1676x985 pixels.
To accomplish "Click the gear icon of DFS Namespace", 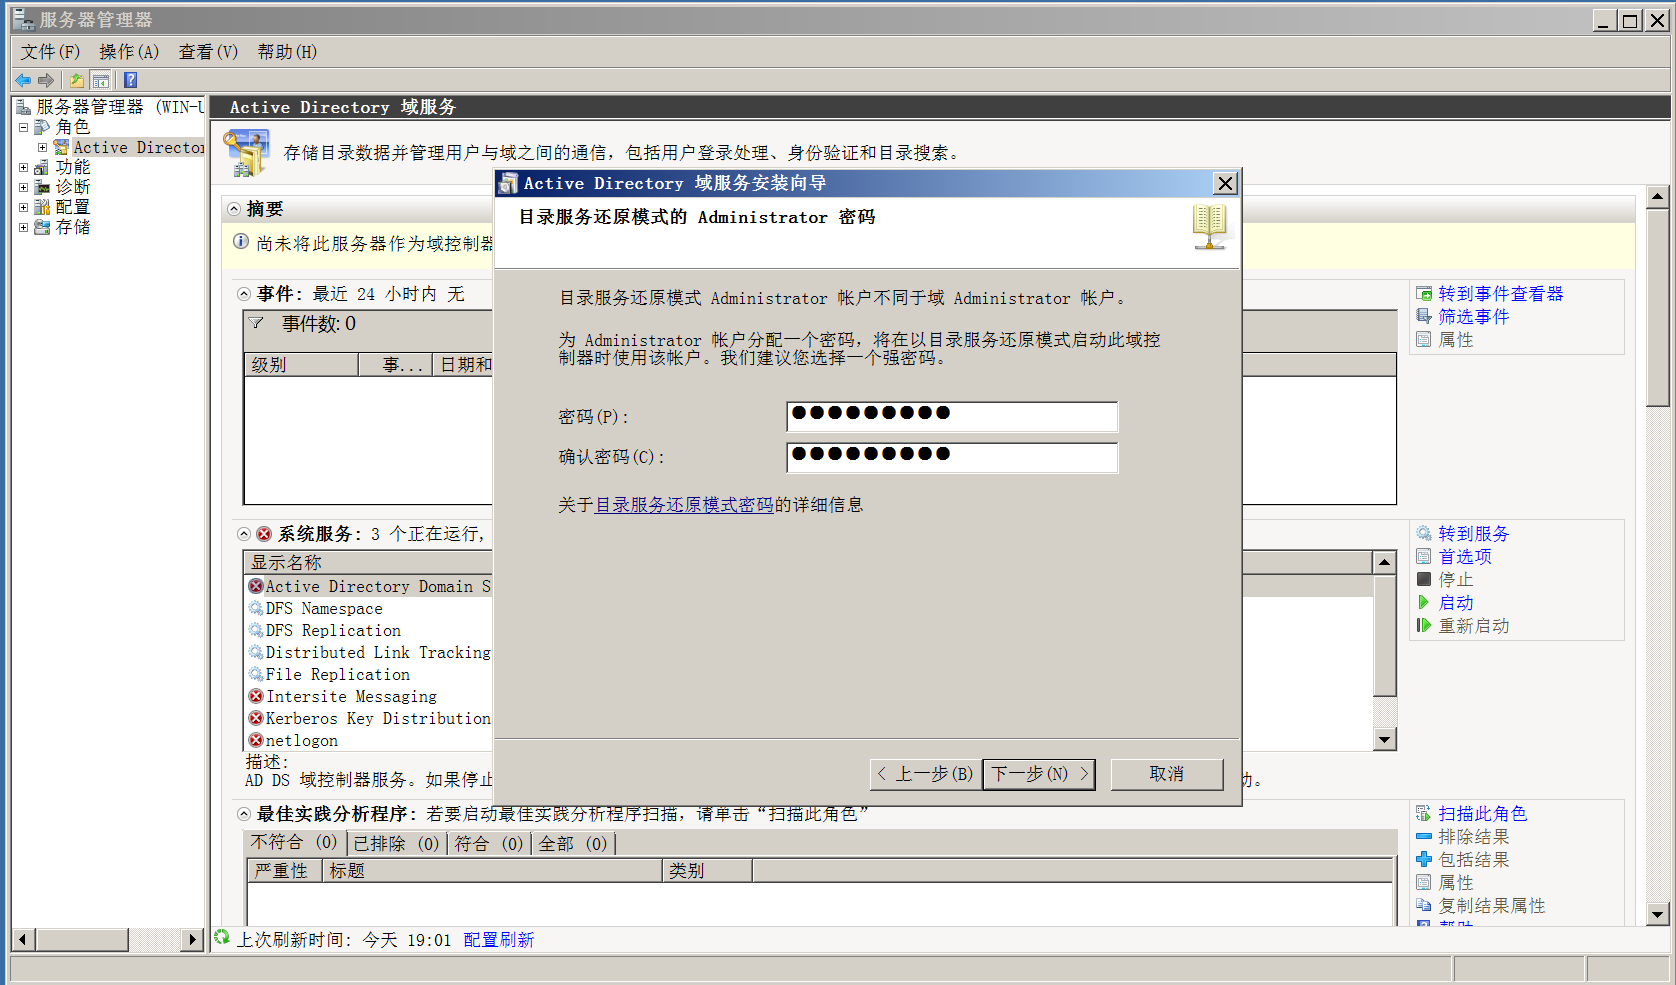I will tap(256, 609).
